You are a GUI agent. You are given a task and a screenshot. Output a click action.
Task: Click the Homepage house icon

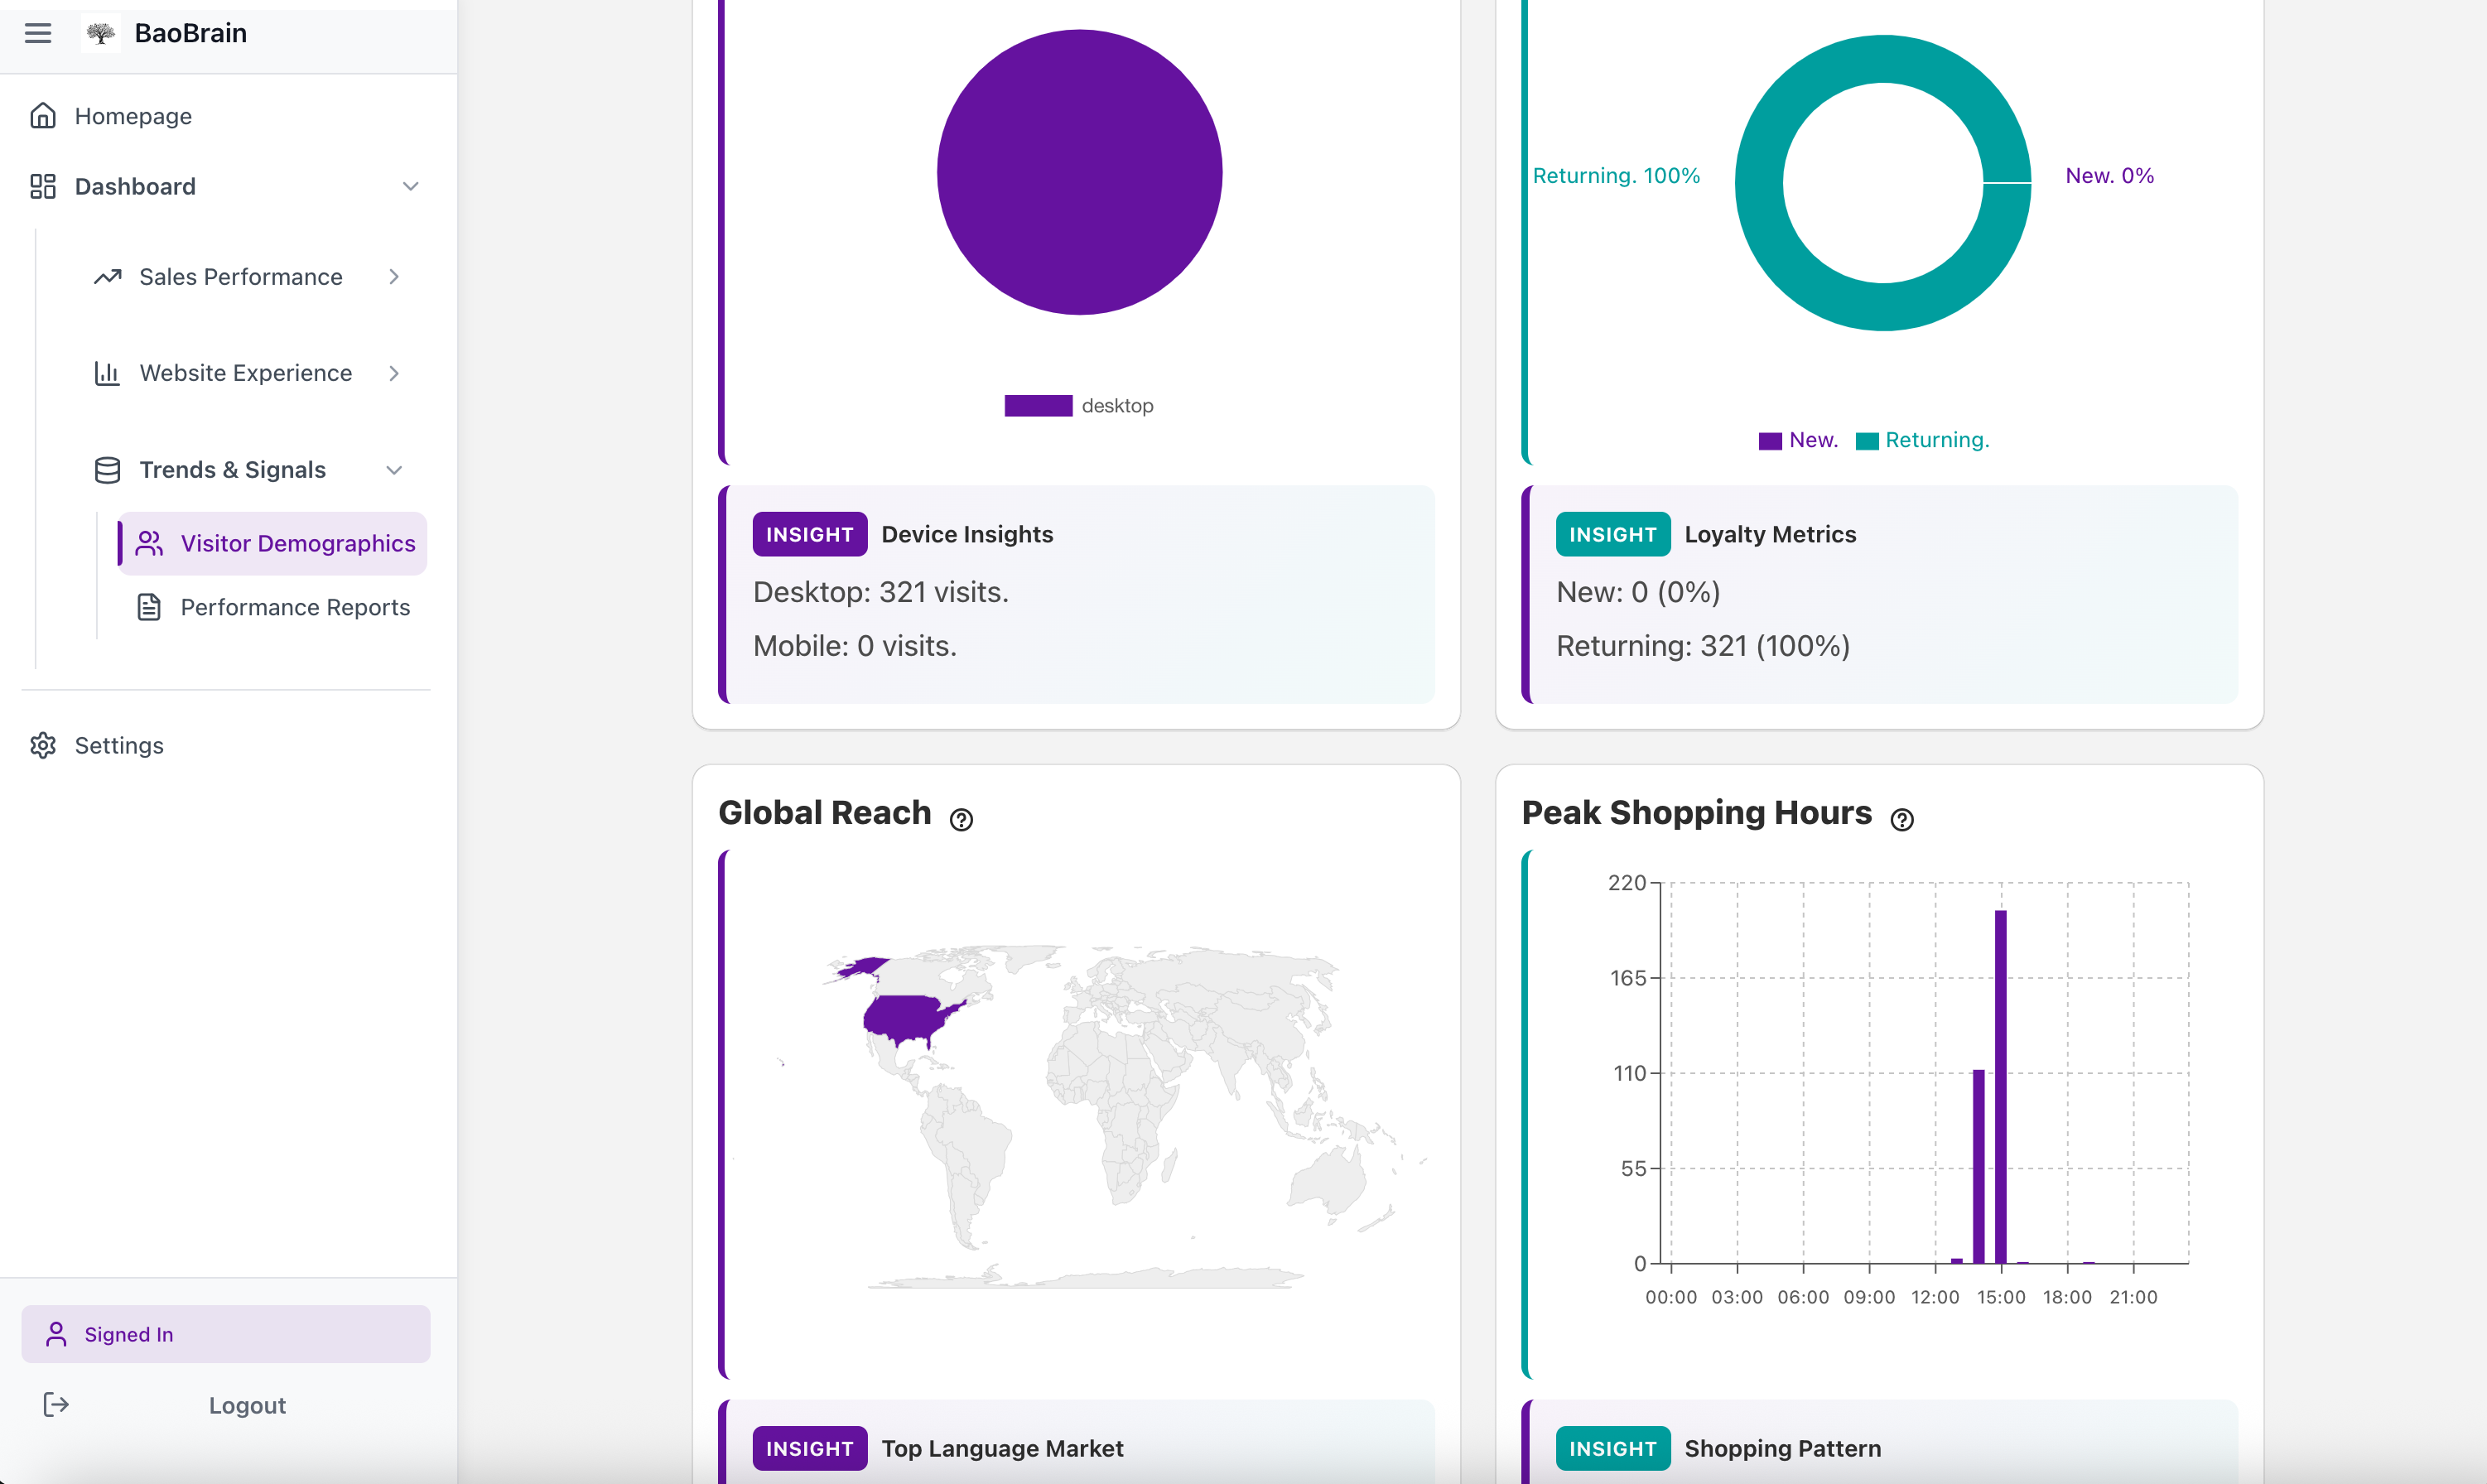tap(42, 116)
